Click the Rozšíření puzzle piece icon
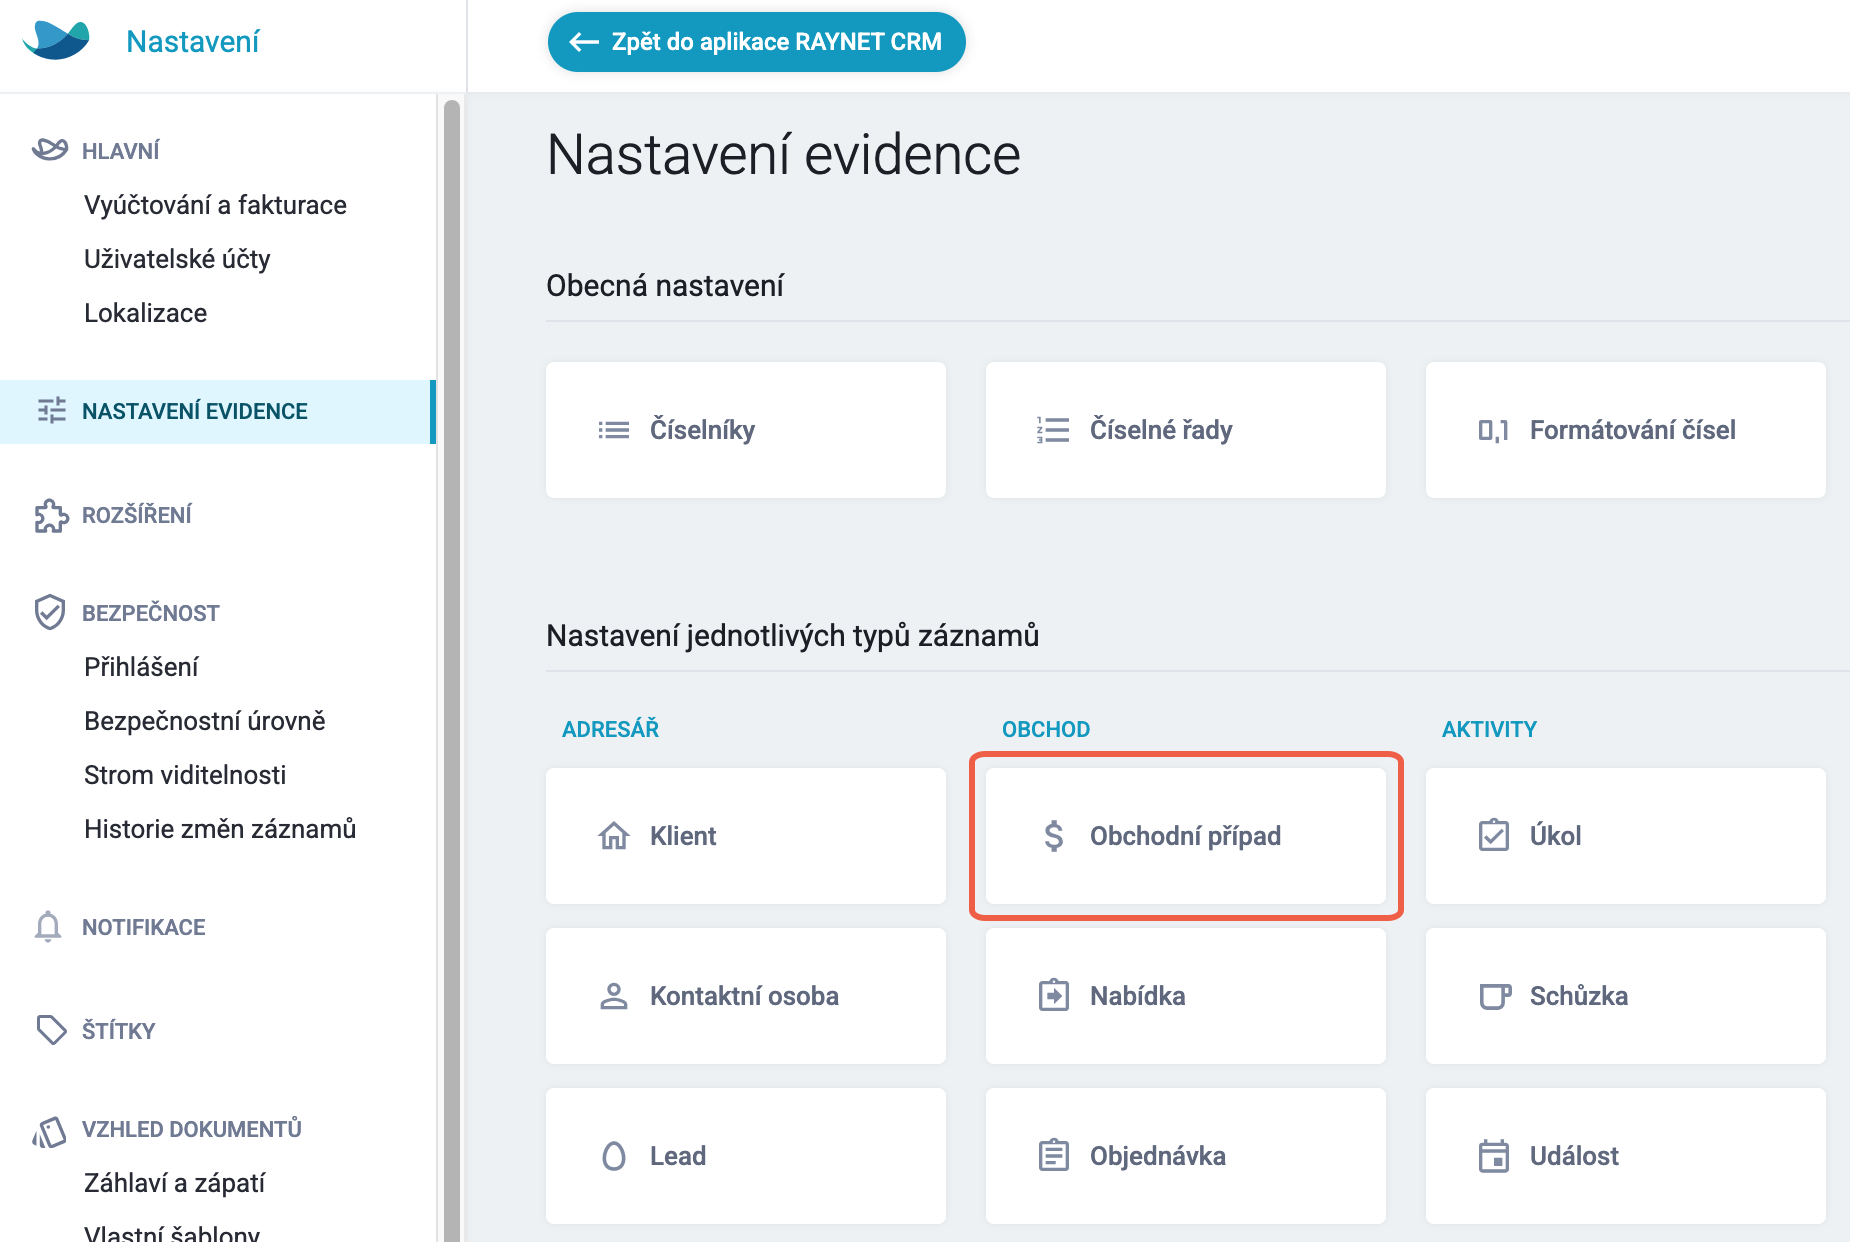1850x1242 pixels. coord(51,515)
